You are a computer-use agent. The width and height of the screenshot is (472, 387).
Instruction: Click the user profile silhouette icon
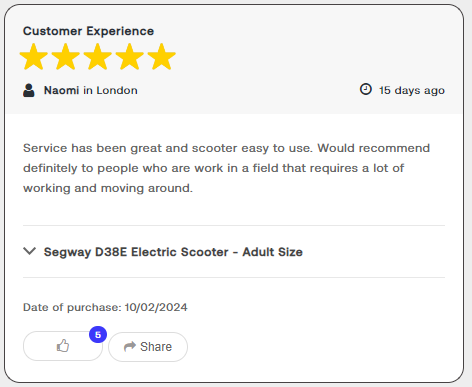coord(29,90)
